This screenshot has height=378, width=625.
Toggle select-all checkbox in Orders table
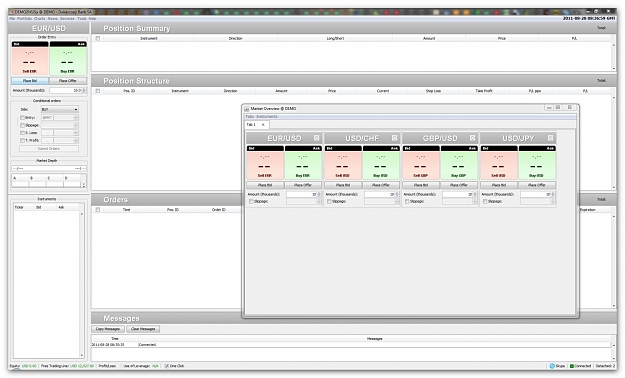[x=98, y=209]
